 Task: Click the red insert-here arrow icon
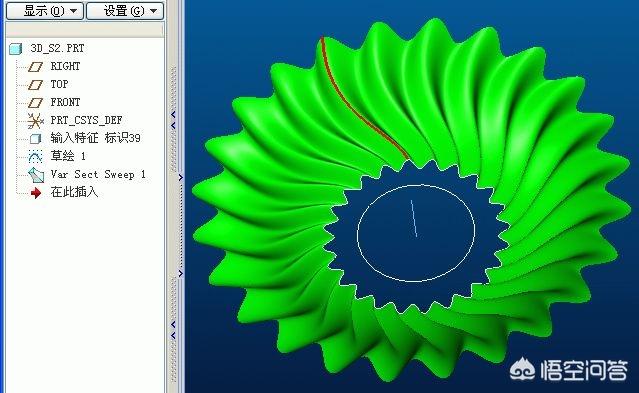coord(36,193)
